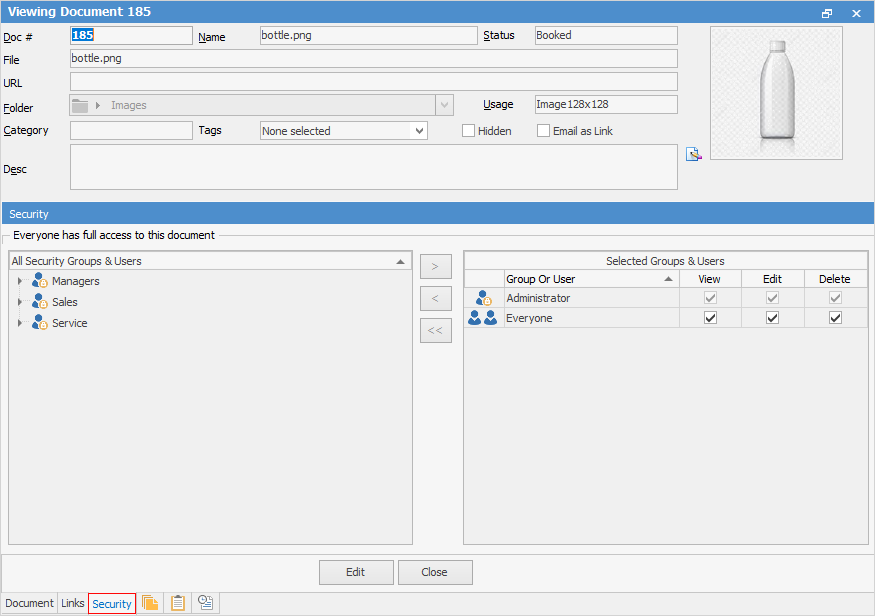
Task: Click the Managers group icon
Action: coord(40,281)
